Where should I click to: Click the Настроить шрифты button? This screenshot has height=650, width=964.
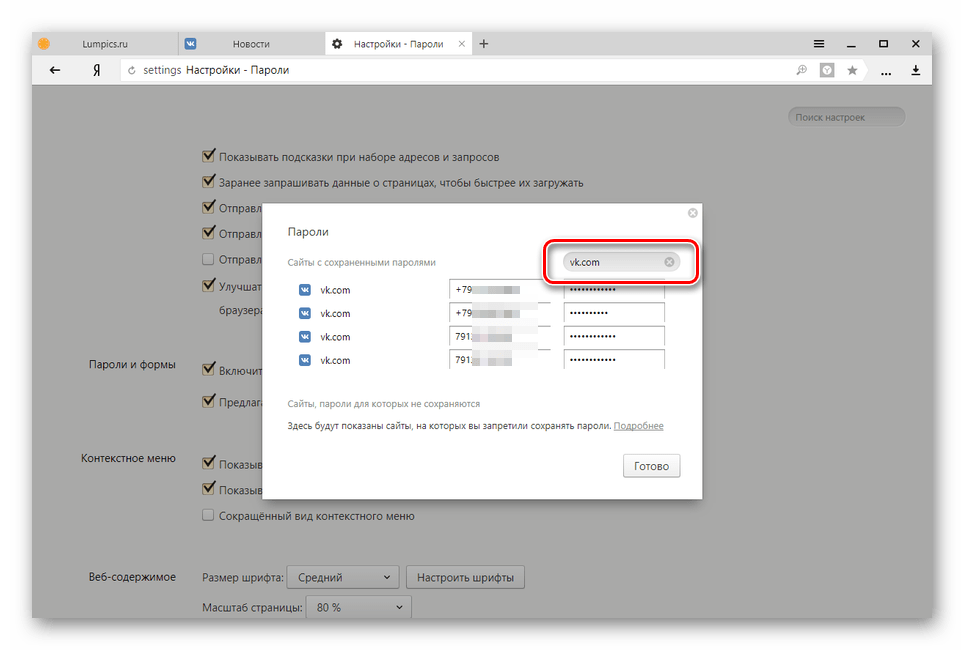point(465,577)
